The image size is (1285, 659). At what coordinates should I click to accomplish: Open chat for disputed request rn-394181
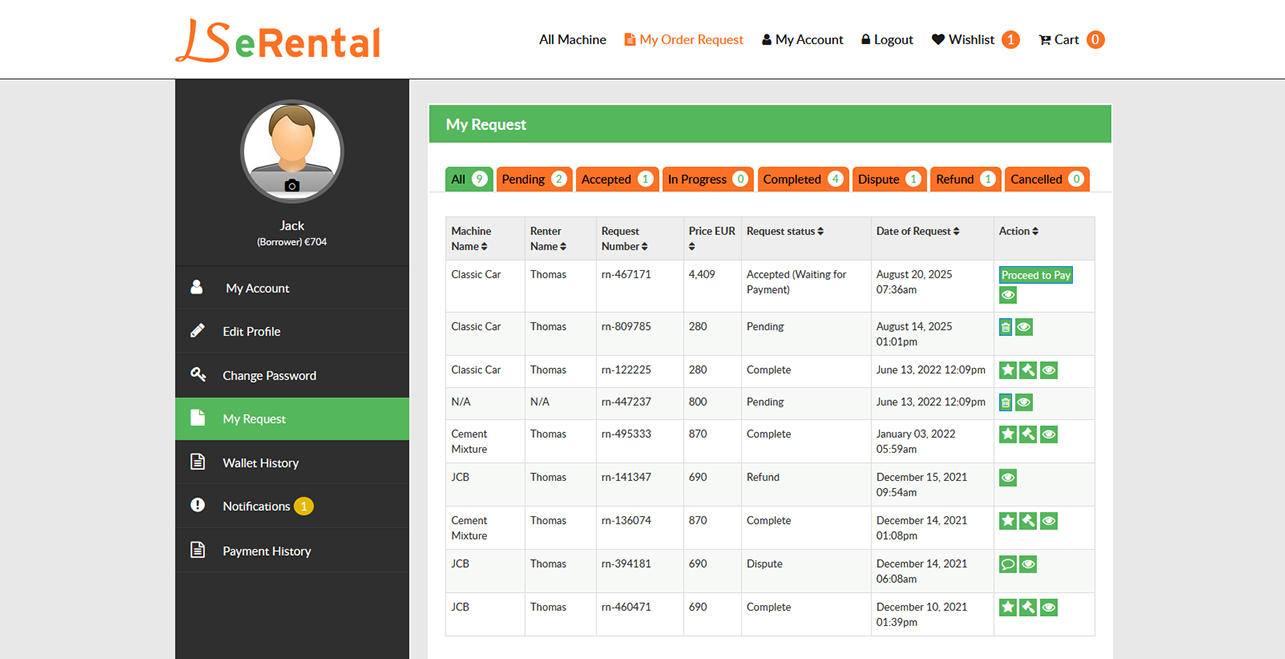[1007, 563]
